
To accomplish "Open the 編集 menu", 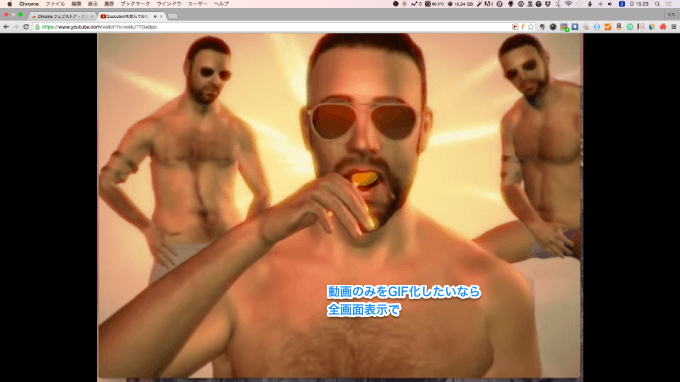I will pyautogui.click(x=76, y=4).
